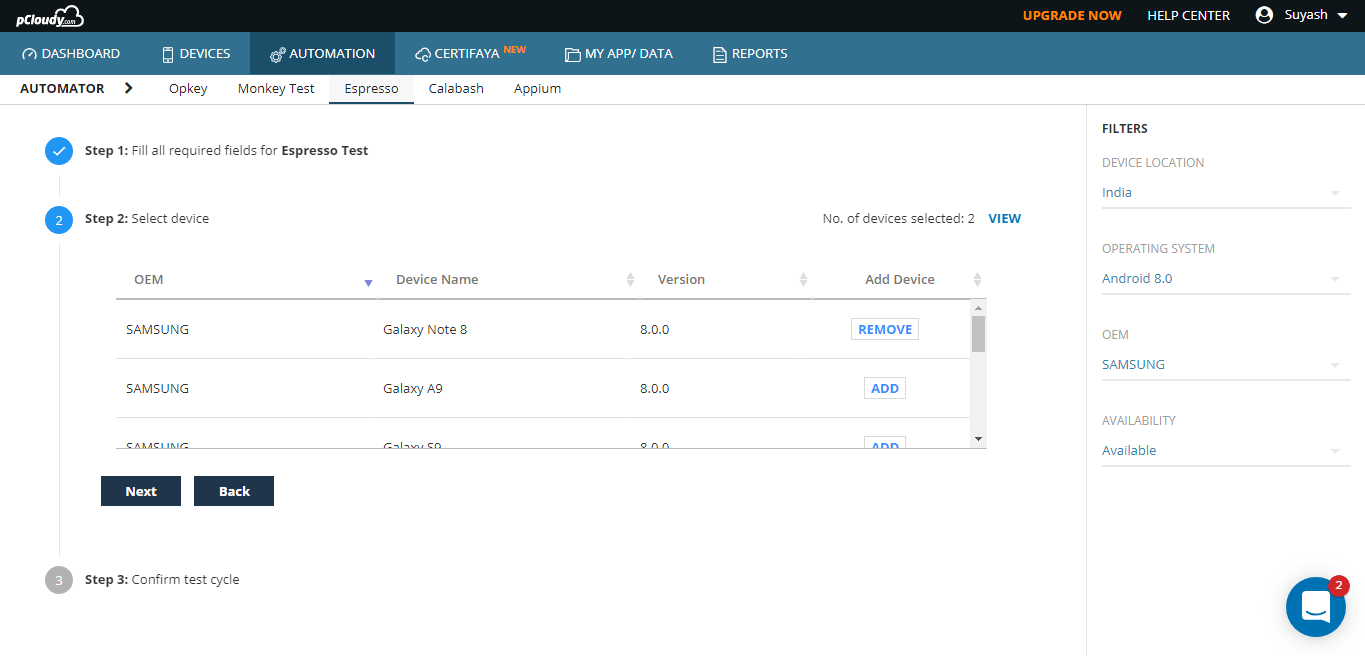This screenshot has height=656, width=1365.
Task: Click the Galaxy Note 8 device name
Action: [425, 330]
